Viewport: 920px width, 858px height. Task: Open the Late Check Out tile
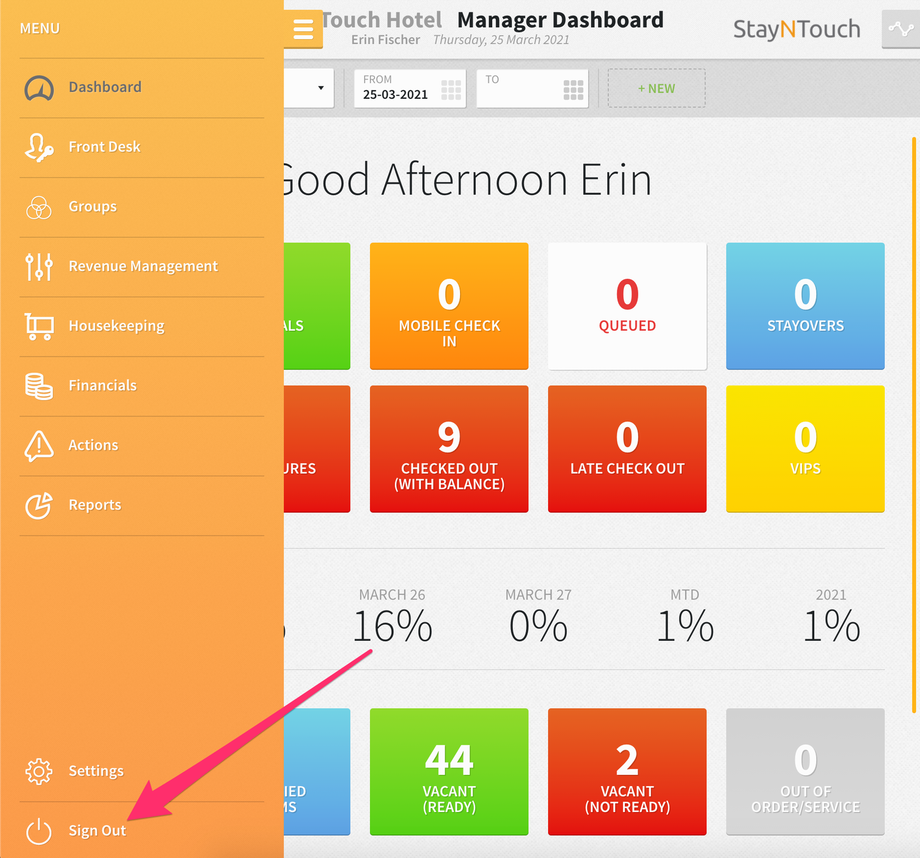click(627, 449)
